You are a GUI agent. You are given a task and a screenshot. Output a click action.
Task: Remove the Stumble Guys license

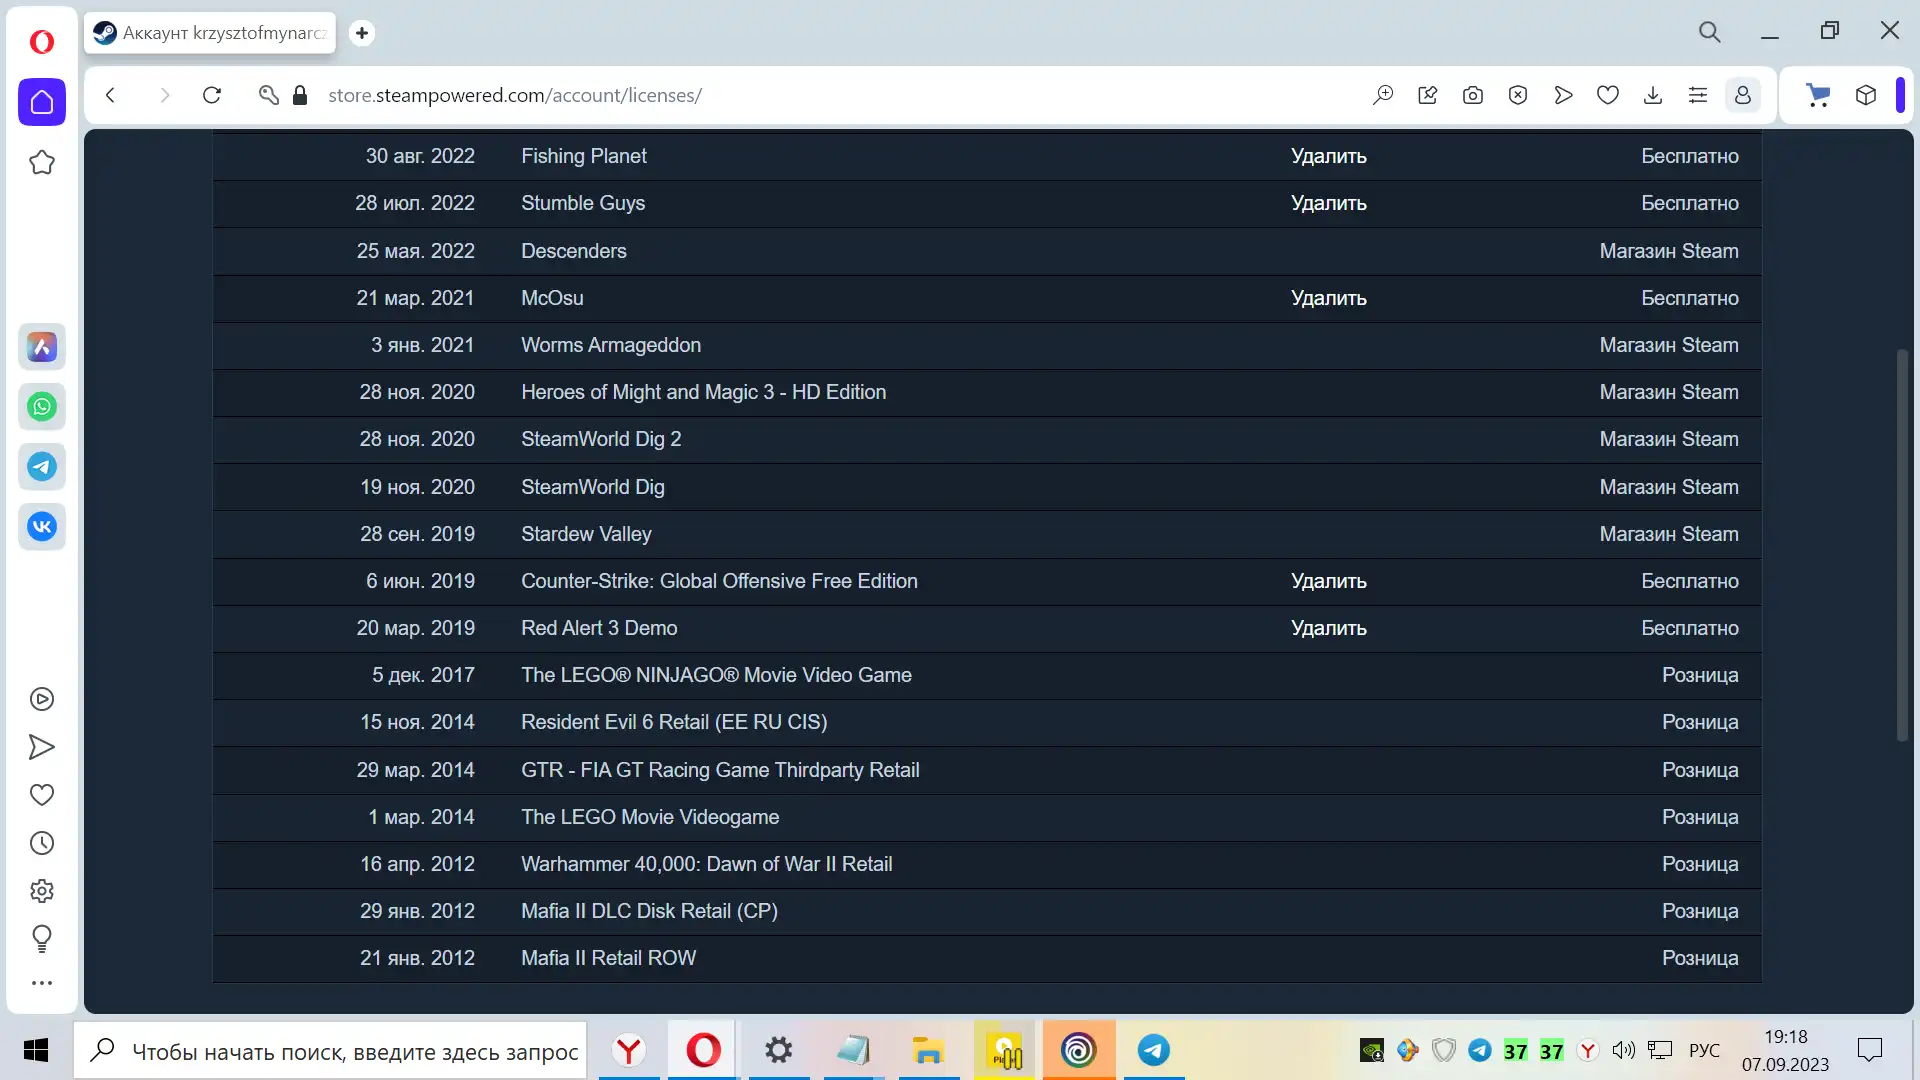point(1328,203)
